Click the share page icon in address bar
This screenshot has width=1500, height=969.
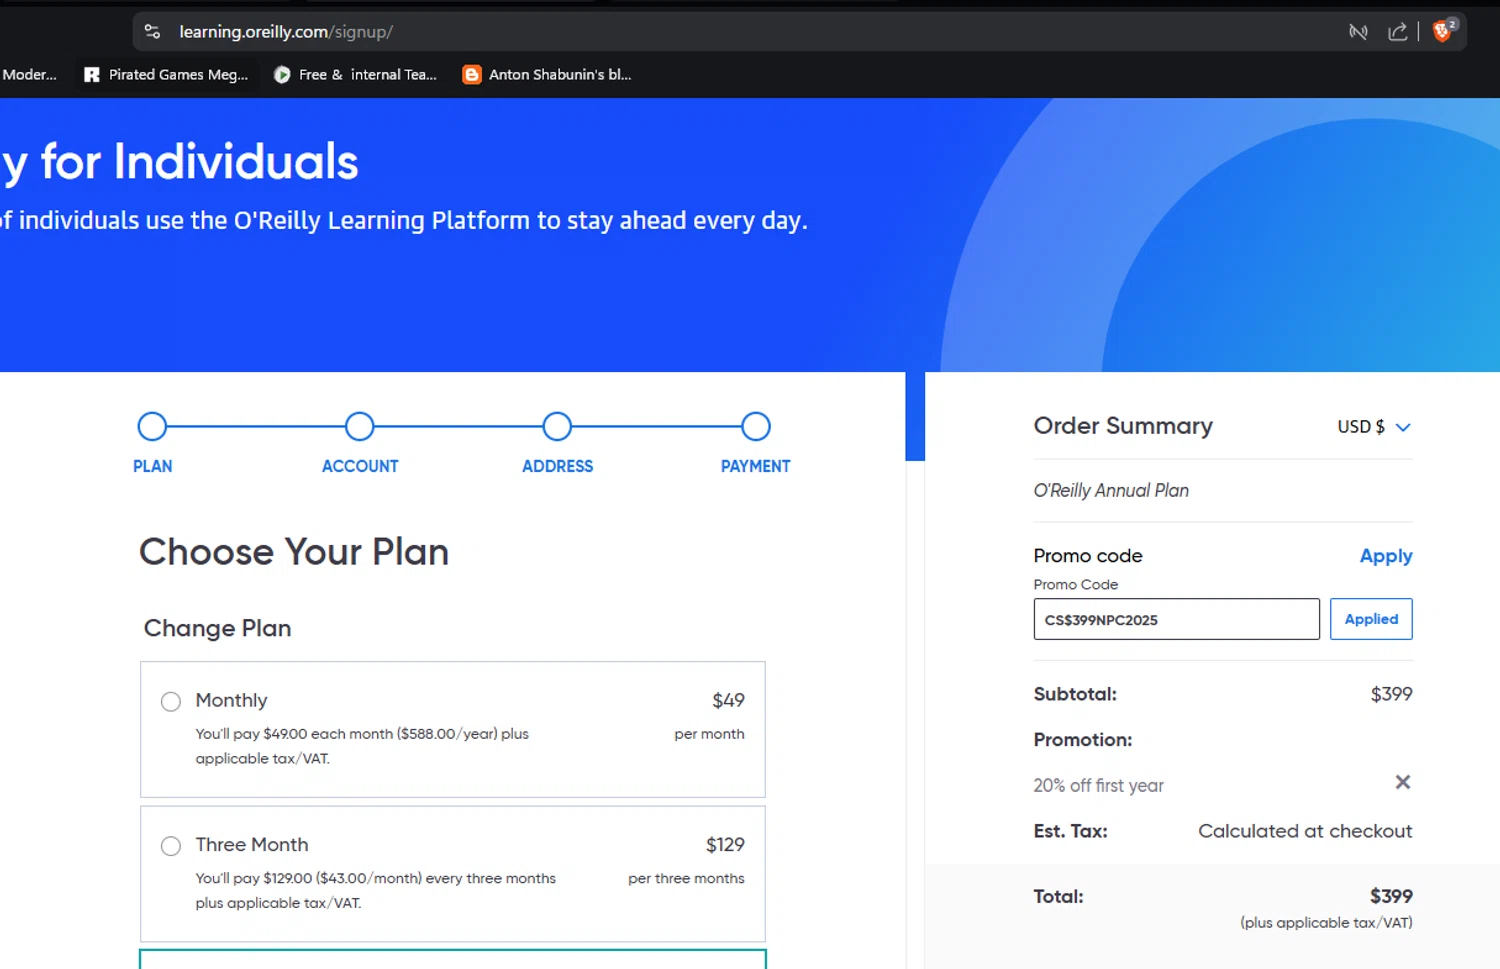pyautogui.click(x=1397, y=32)
